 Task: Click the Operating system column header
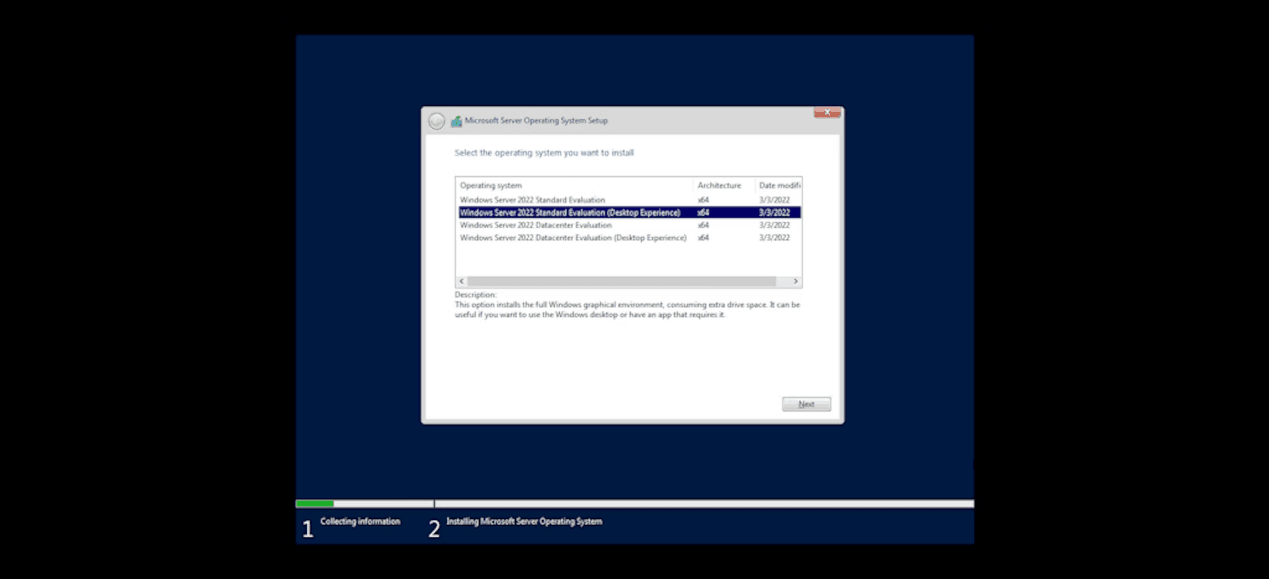(x=575, y=185)
